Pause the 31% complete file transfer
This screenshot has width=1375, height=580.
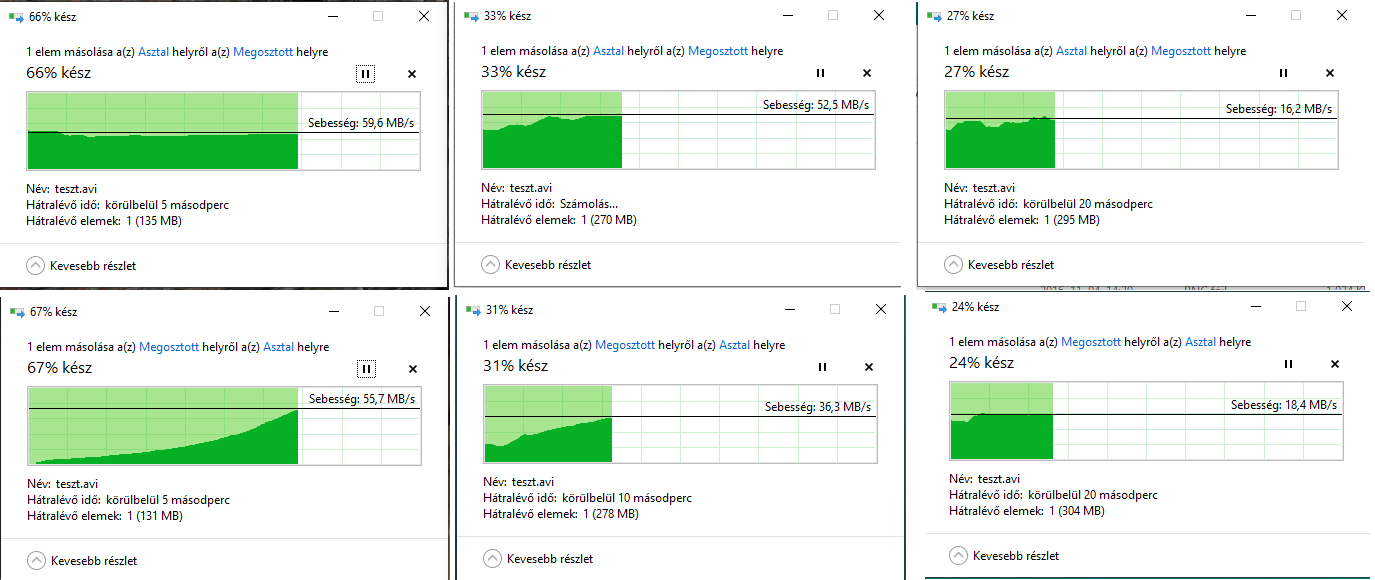[x=822, y=368]
